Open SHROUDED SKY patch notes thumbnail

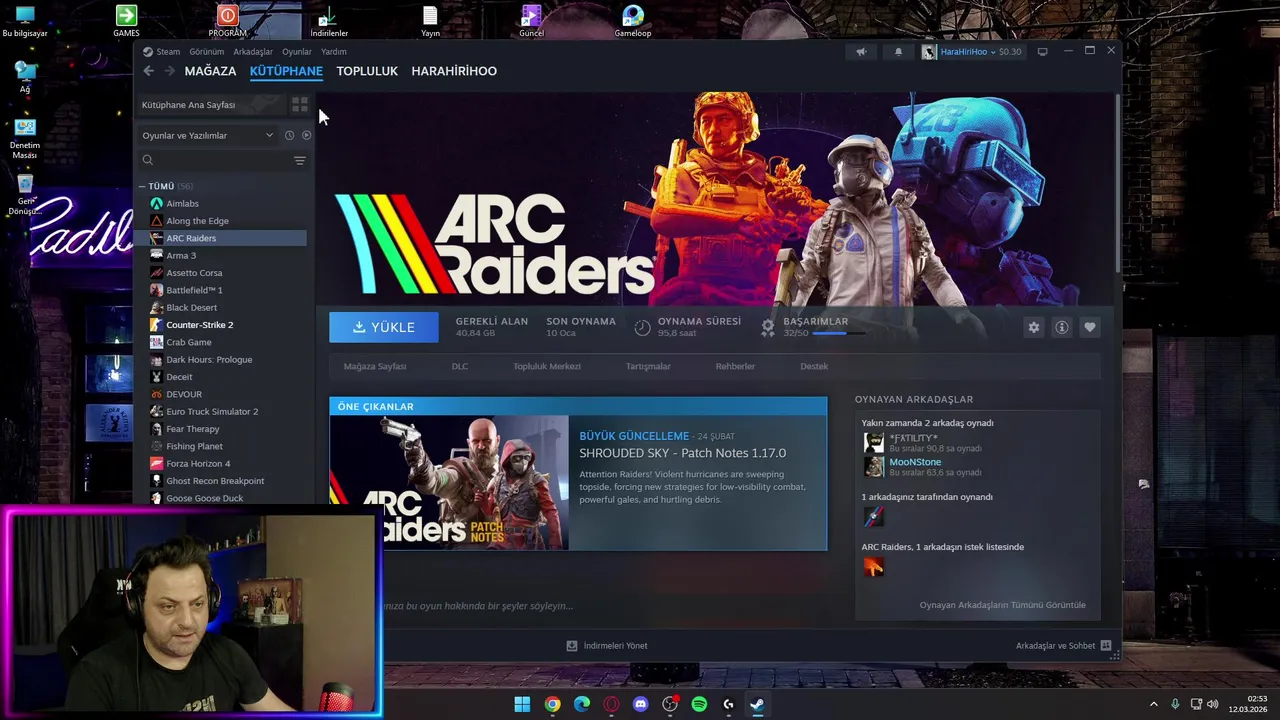point(449,483)
